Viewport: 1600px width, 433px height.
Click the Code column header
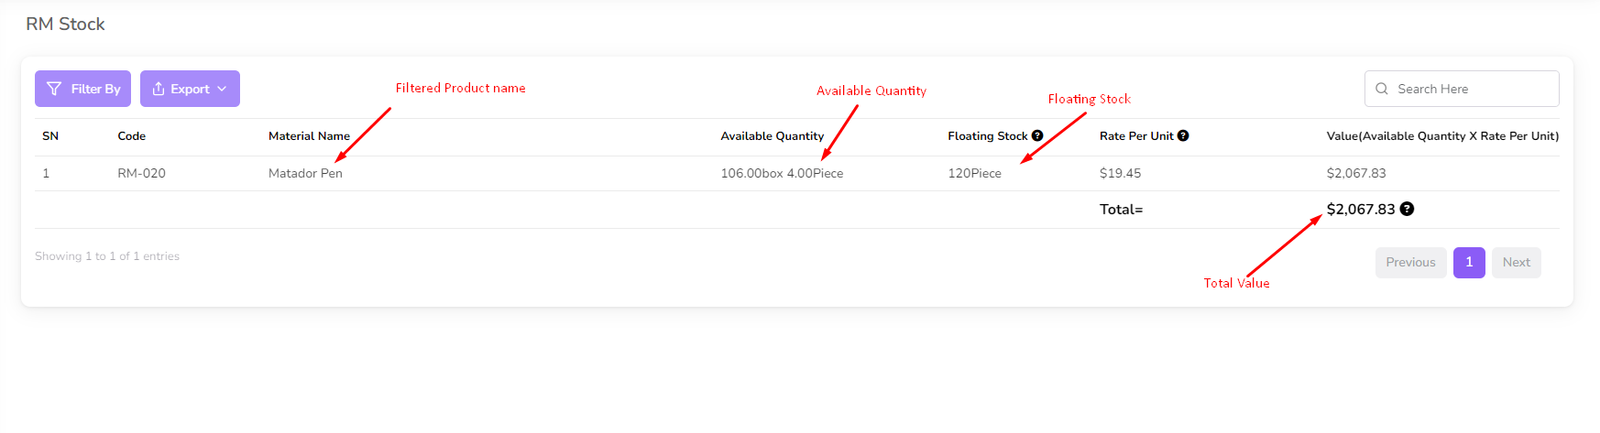pos(131,136)
